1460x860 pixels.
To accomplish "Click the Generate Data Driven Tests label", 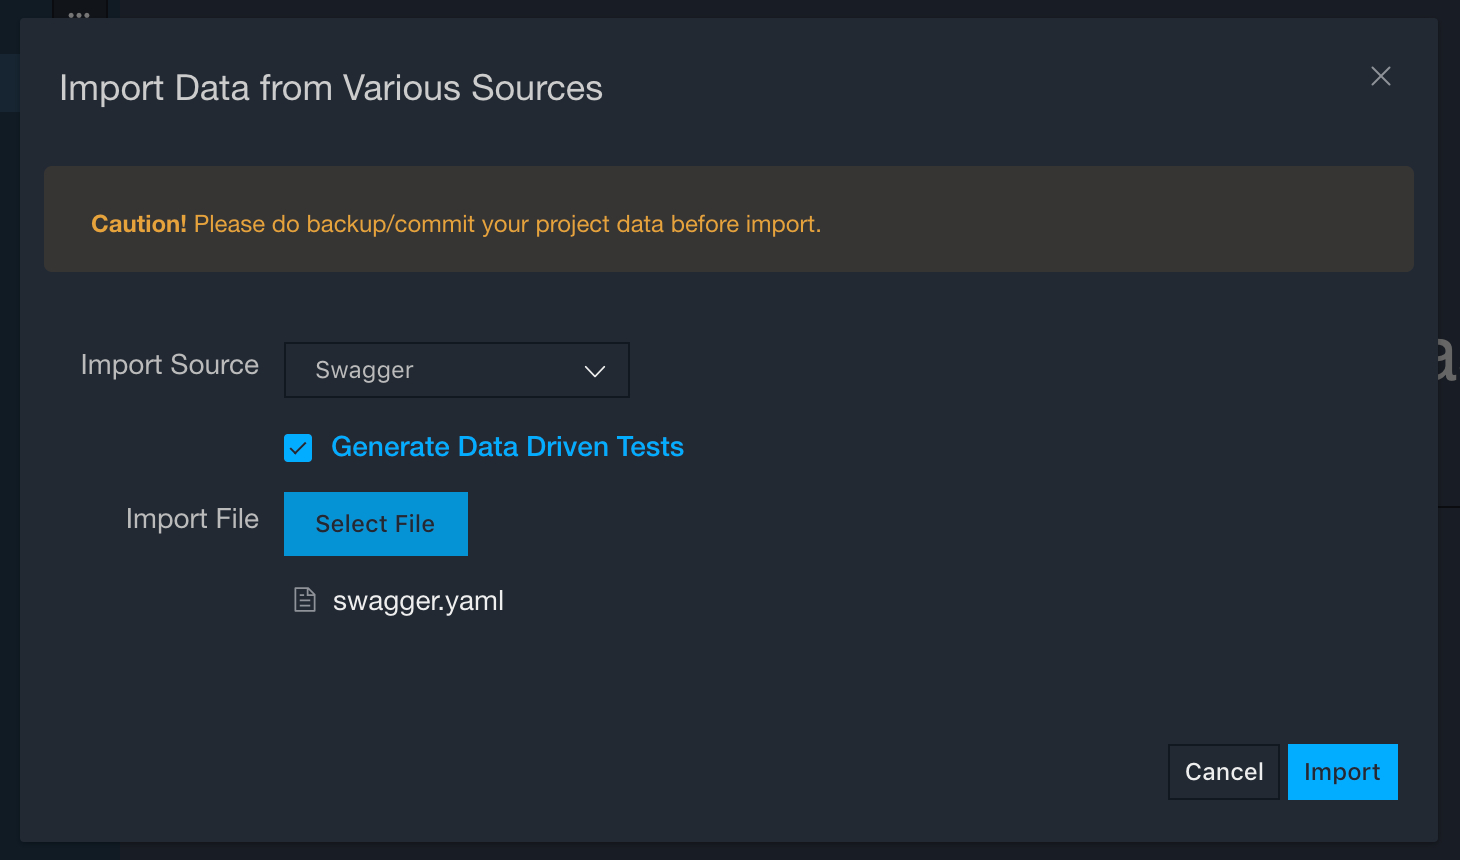I will [x=507, y=447].
